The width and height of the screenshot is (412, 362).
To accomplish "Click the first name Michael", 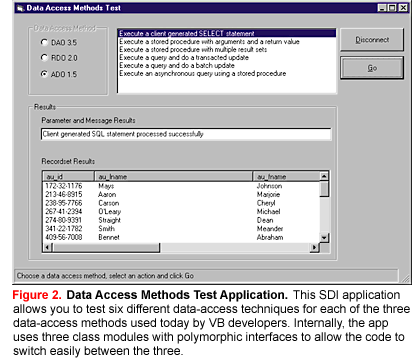I will (268, 212).
